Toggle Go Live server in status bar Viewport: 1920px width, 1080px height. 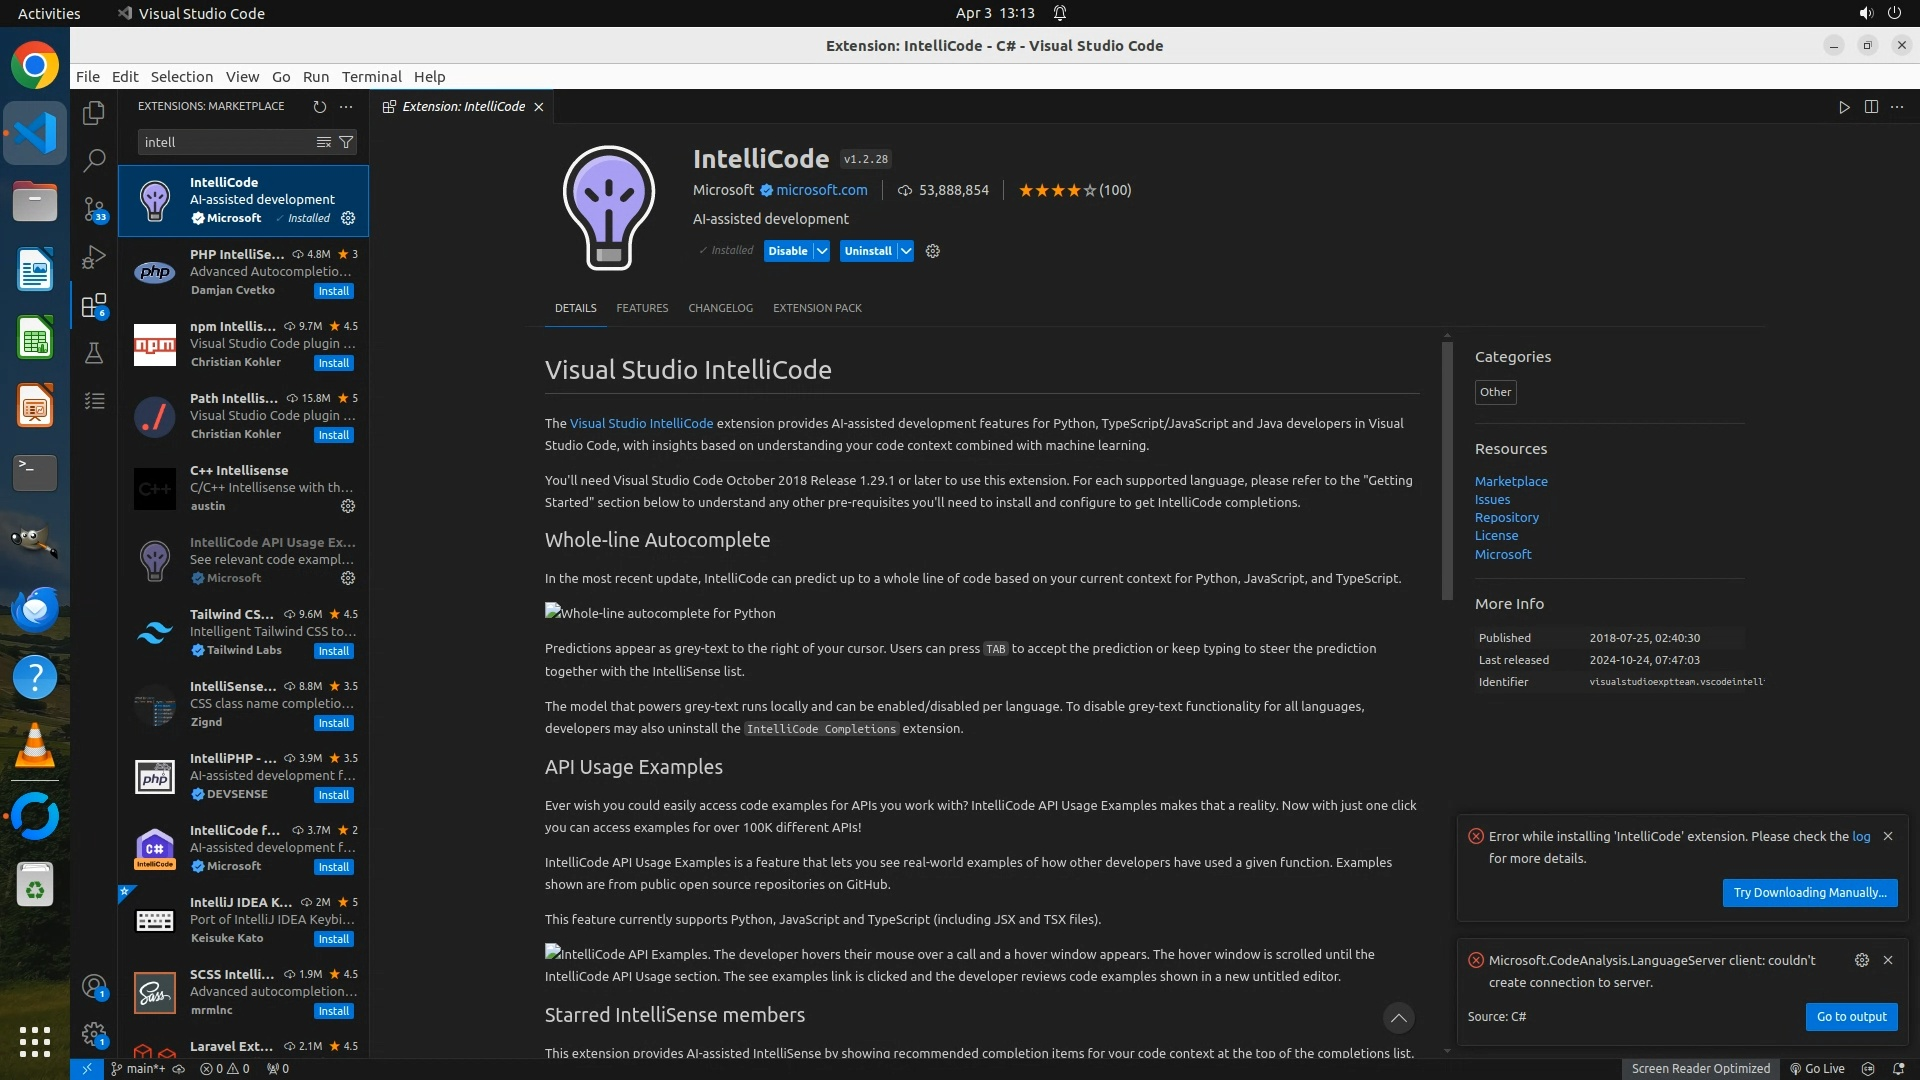(x=1817, y=1068)
